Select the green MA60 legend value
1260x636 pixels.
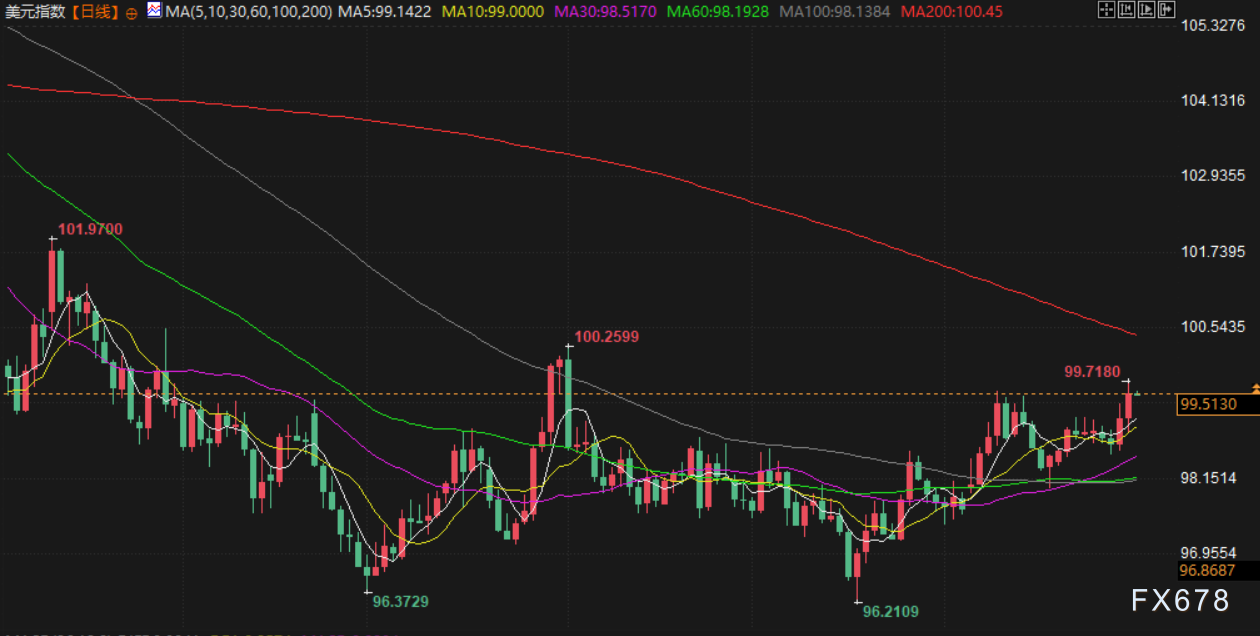[x=718, y=12]
